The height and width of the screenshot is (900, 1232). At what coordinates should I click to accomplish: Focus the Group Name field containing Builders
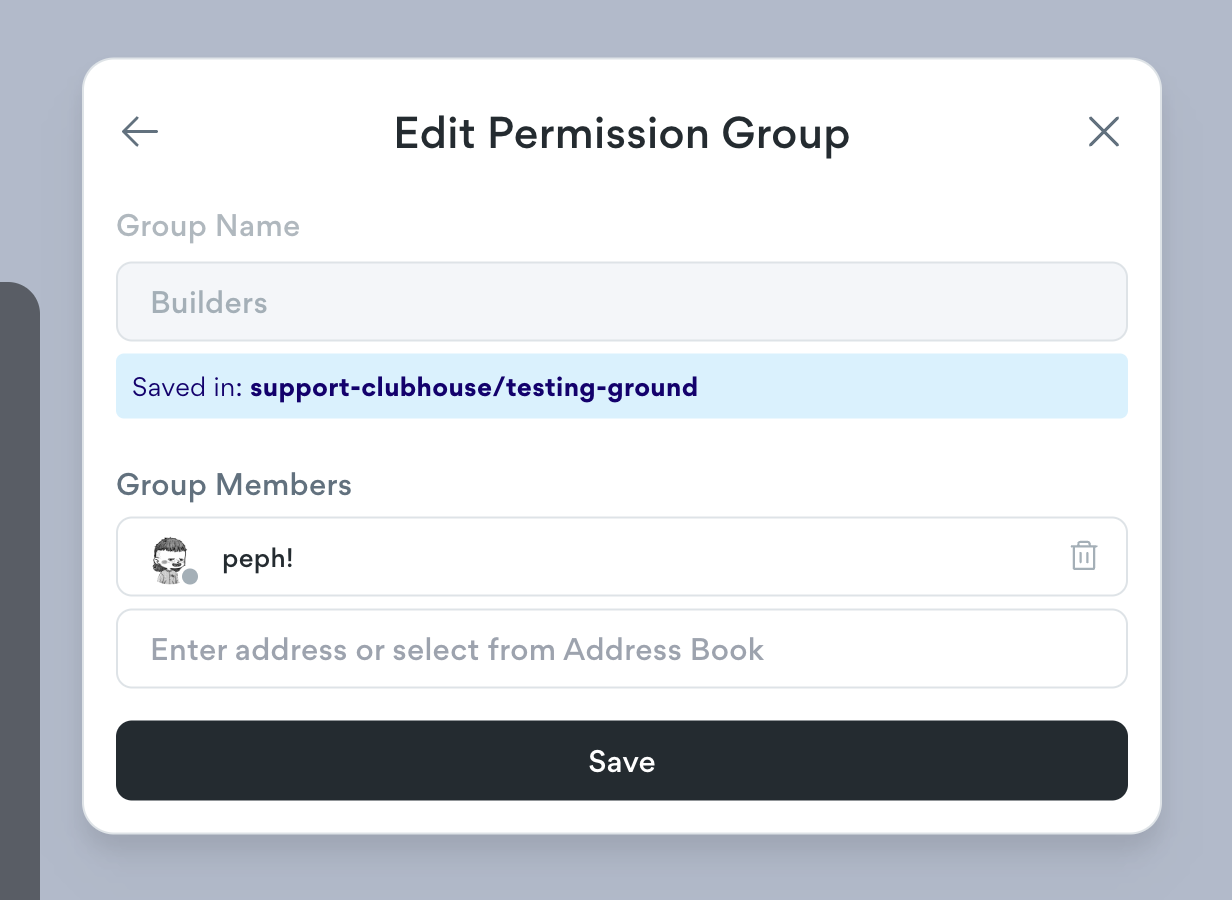(622, 302)
